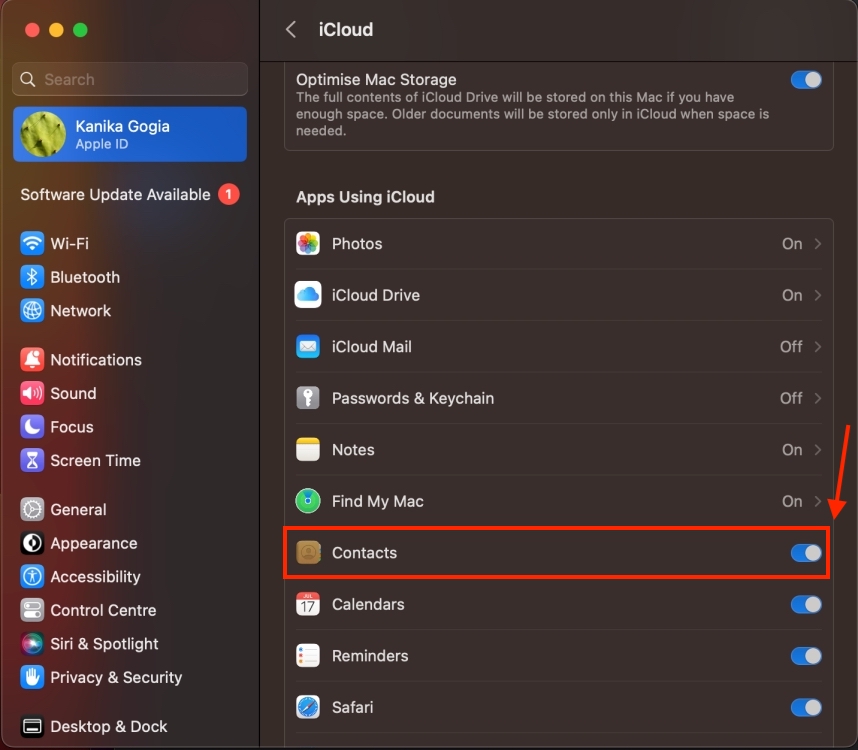The width and height of the screenshot is (858, 750).
Task: Click Notes "On" status text
Action: pyautogui.click(x=792, y=450)
